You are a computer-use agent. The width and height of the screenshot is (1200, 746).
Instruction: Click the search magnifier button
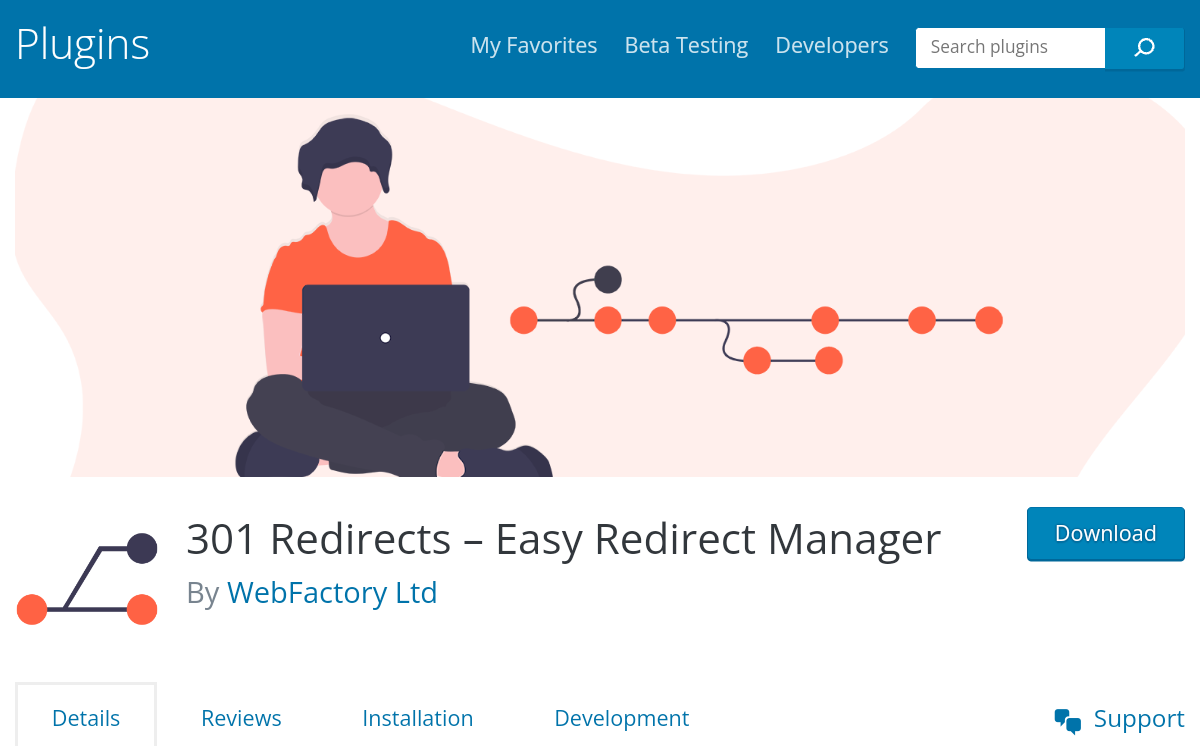click(1145, 47)
